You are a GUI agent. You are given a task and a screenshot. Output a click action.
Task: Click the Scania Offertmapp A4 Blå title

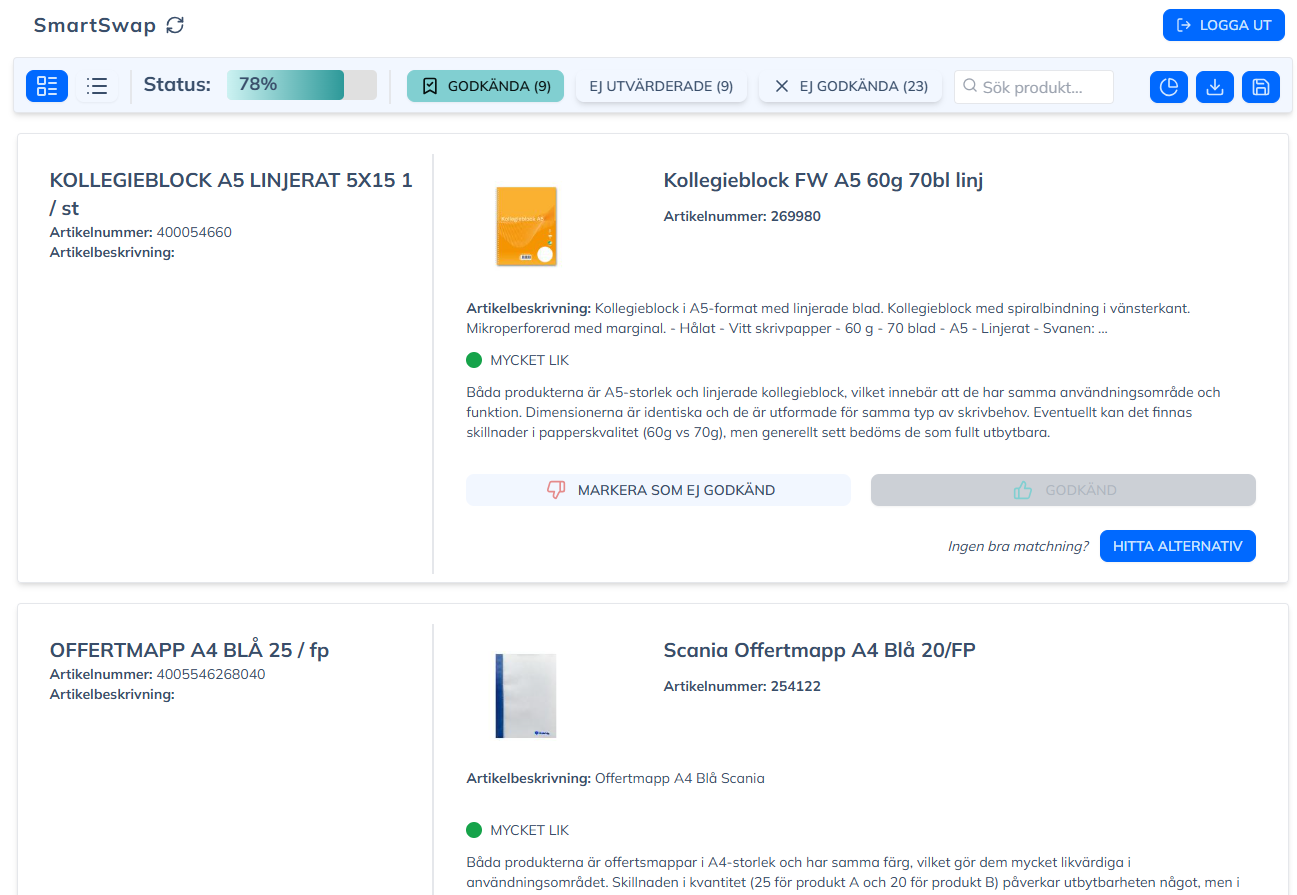tap(819, 650)
